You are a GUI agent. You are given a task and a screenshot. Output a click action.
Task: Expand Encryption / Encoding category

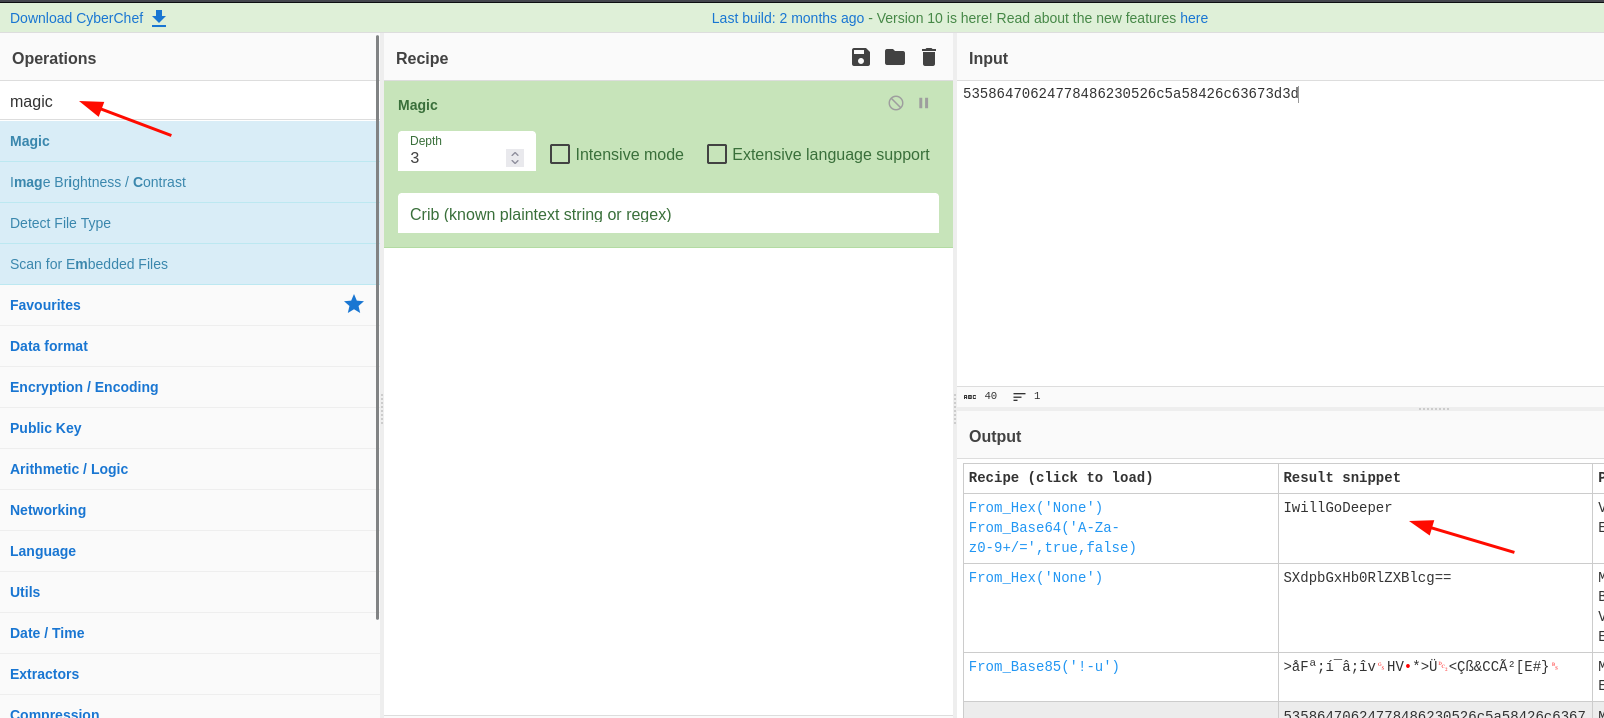[x=189, y=387]
